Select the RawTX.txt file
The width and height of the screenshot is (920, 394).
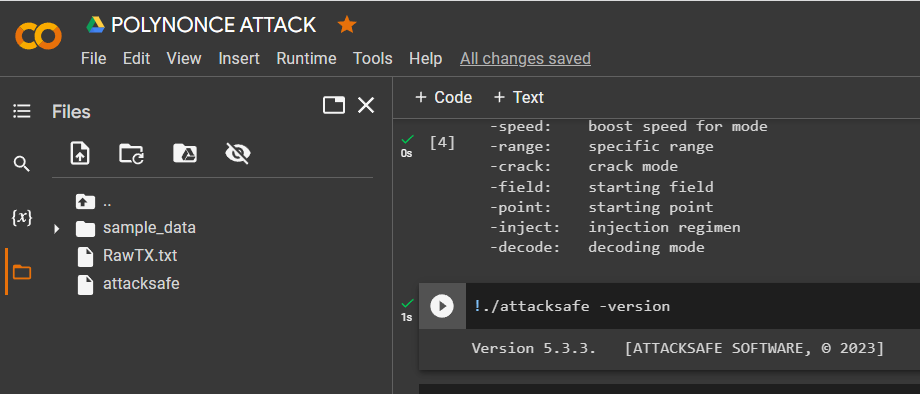pyautogui.click(x=140, y=256)
